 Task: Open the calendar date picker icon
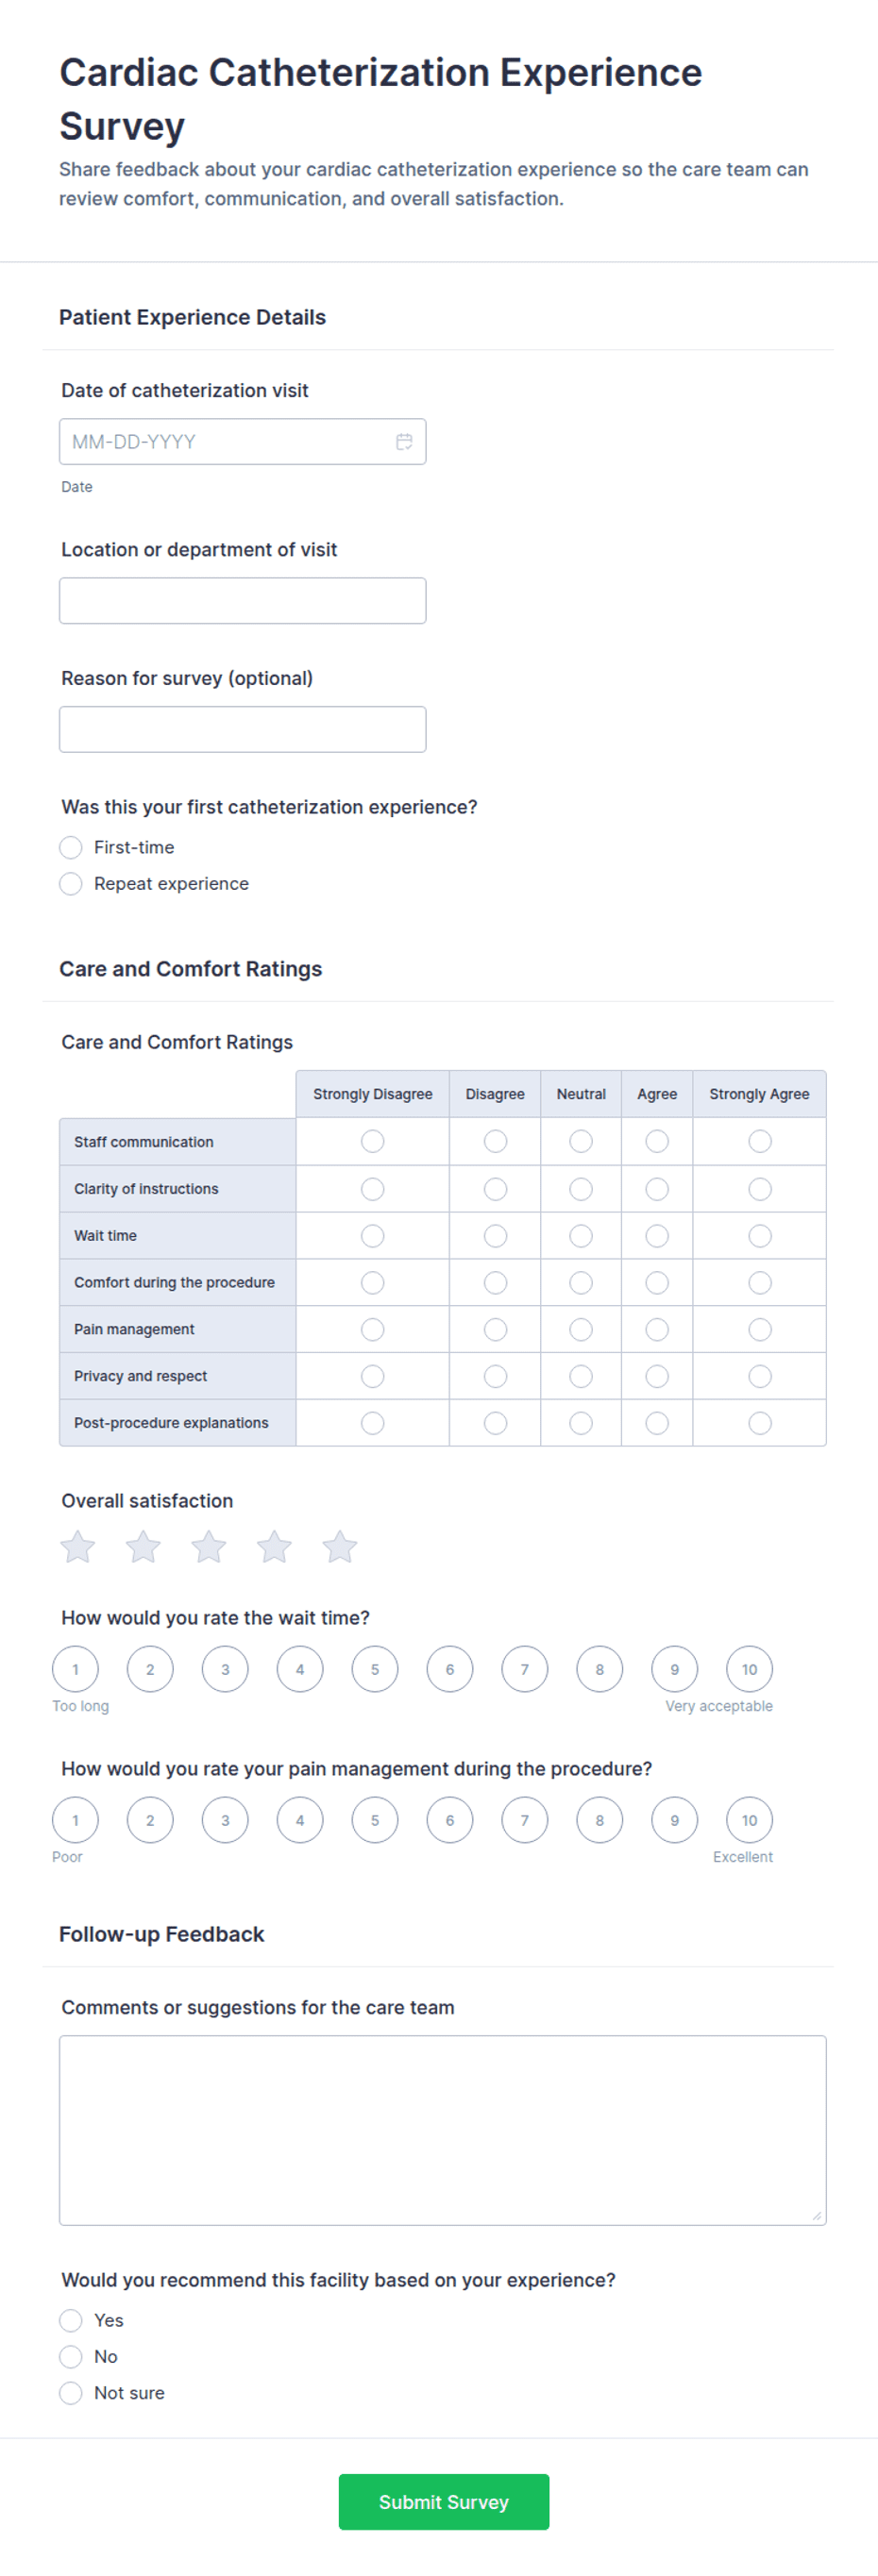404,442
